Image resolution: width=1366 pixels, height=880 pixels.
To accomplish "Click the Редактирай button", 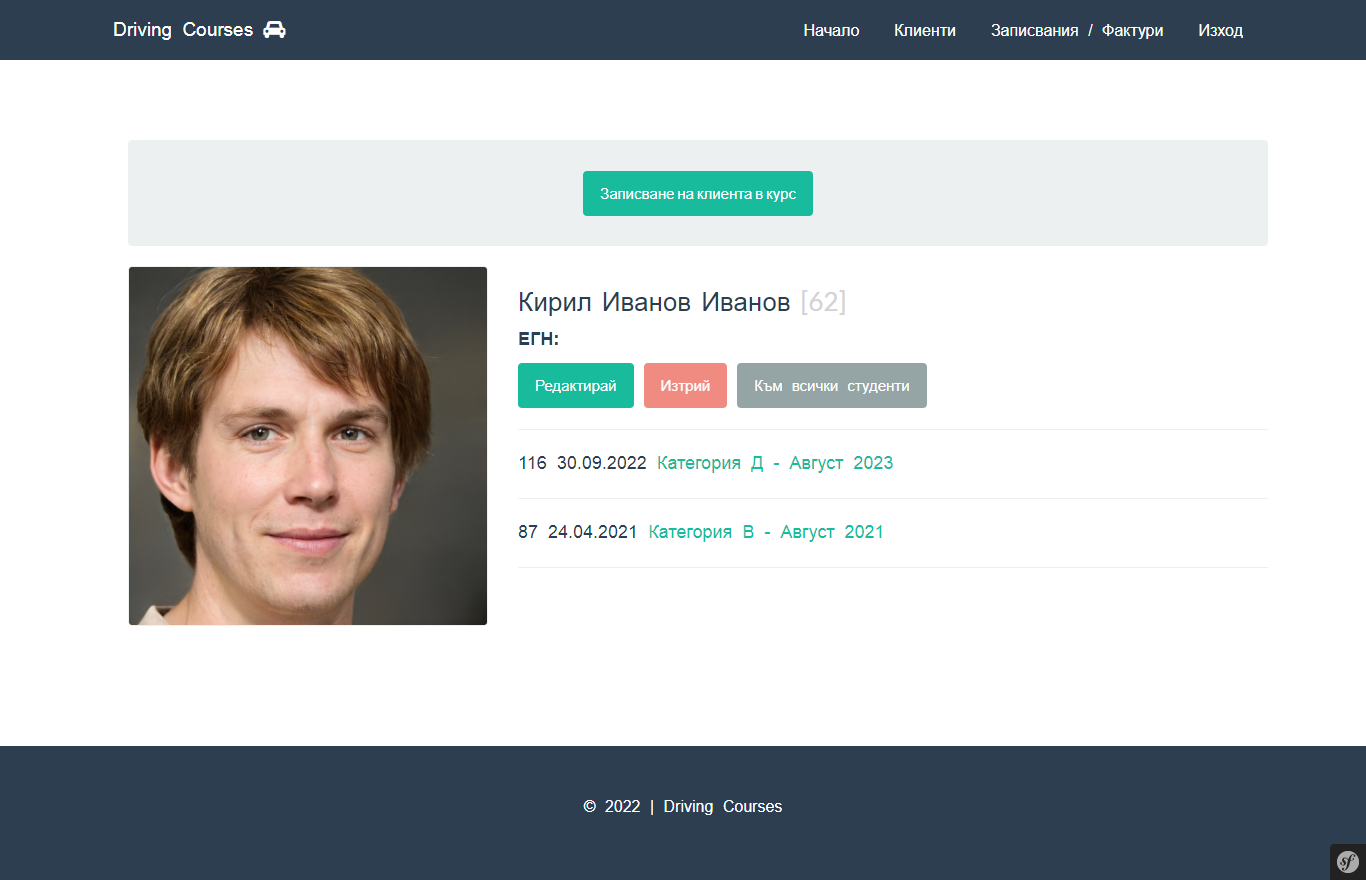I will (575, 385).
